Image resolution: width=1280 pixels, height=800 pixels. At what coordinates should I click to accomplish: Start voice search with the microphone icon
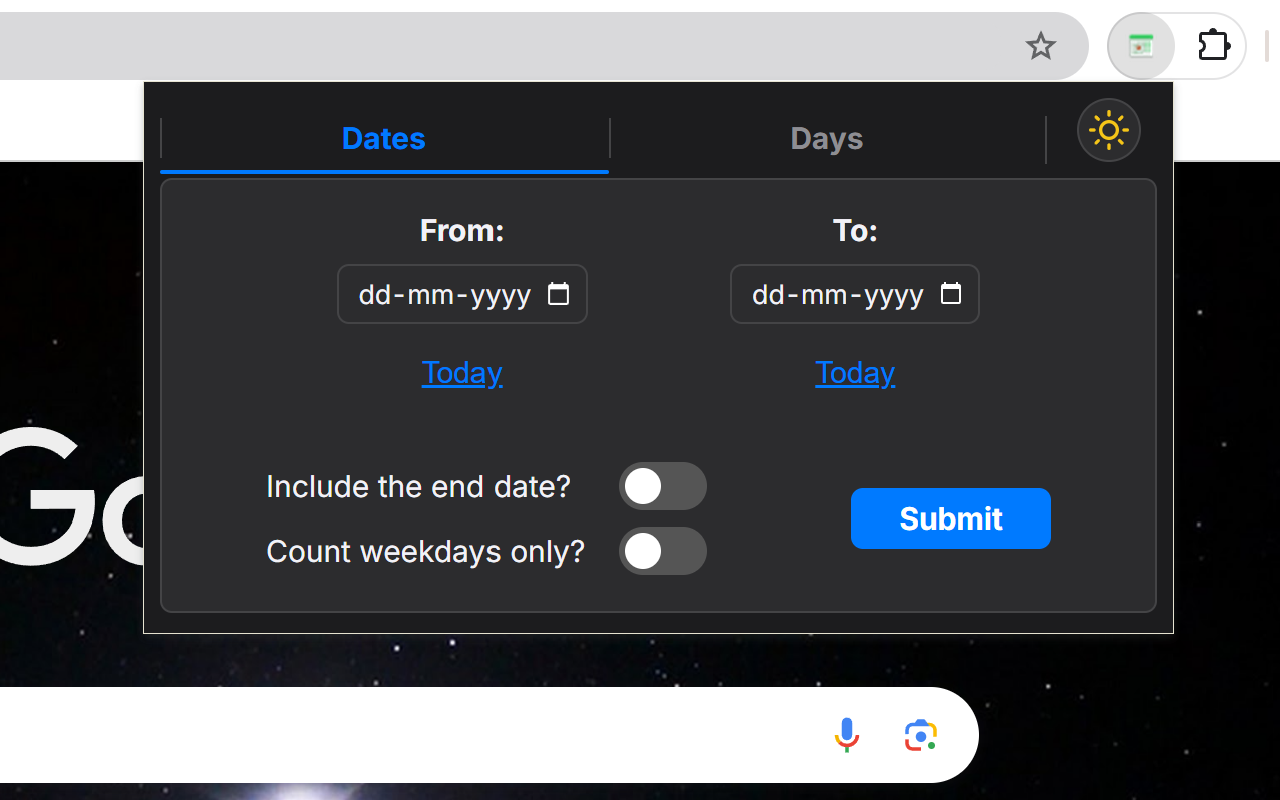846,734
